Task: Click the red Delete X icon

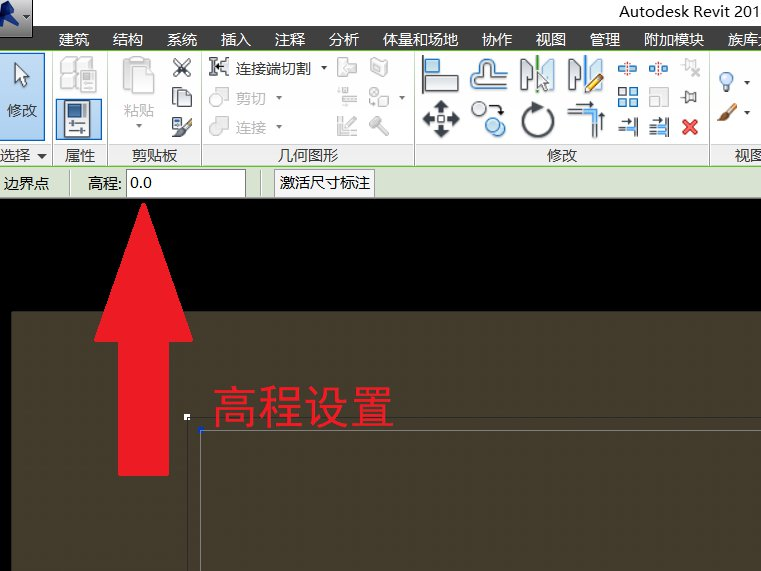Action: tap(690, 127)
